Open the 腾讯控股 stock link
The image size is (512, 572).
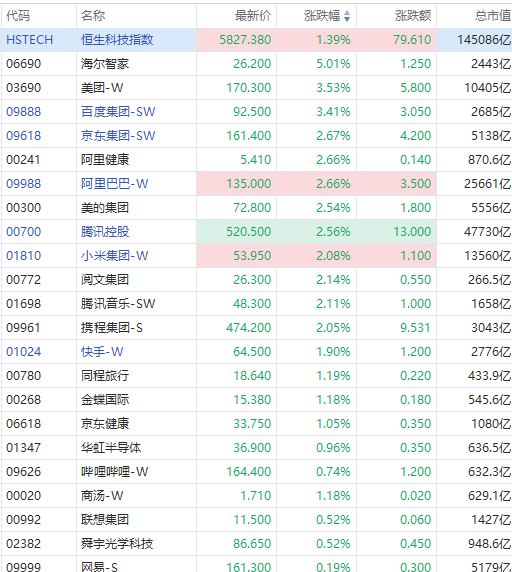pyautogui.click(x=105, y=232)
